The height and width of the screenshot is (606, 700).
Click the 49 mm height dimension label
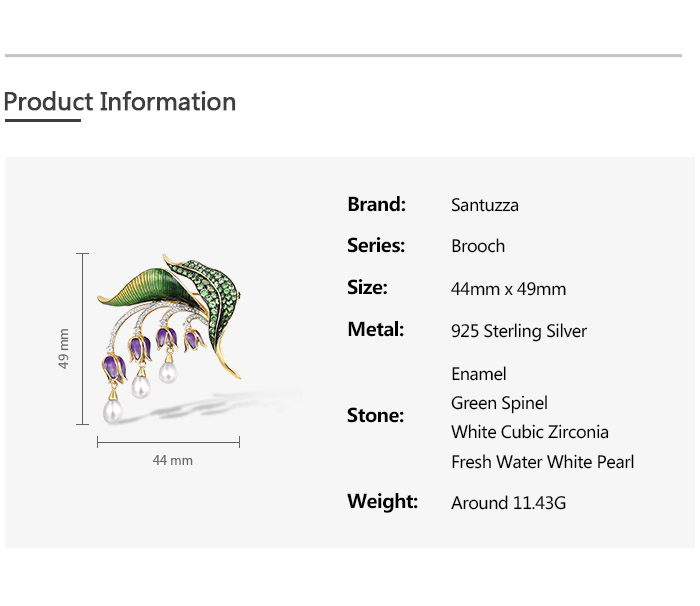coord(64,349)
